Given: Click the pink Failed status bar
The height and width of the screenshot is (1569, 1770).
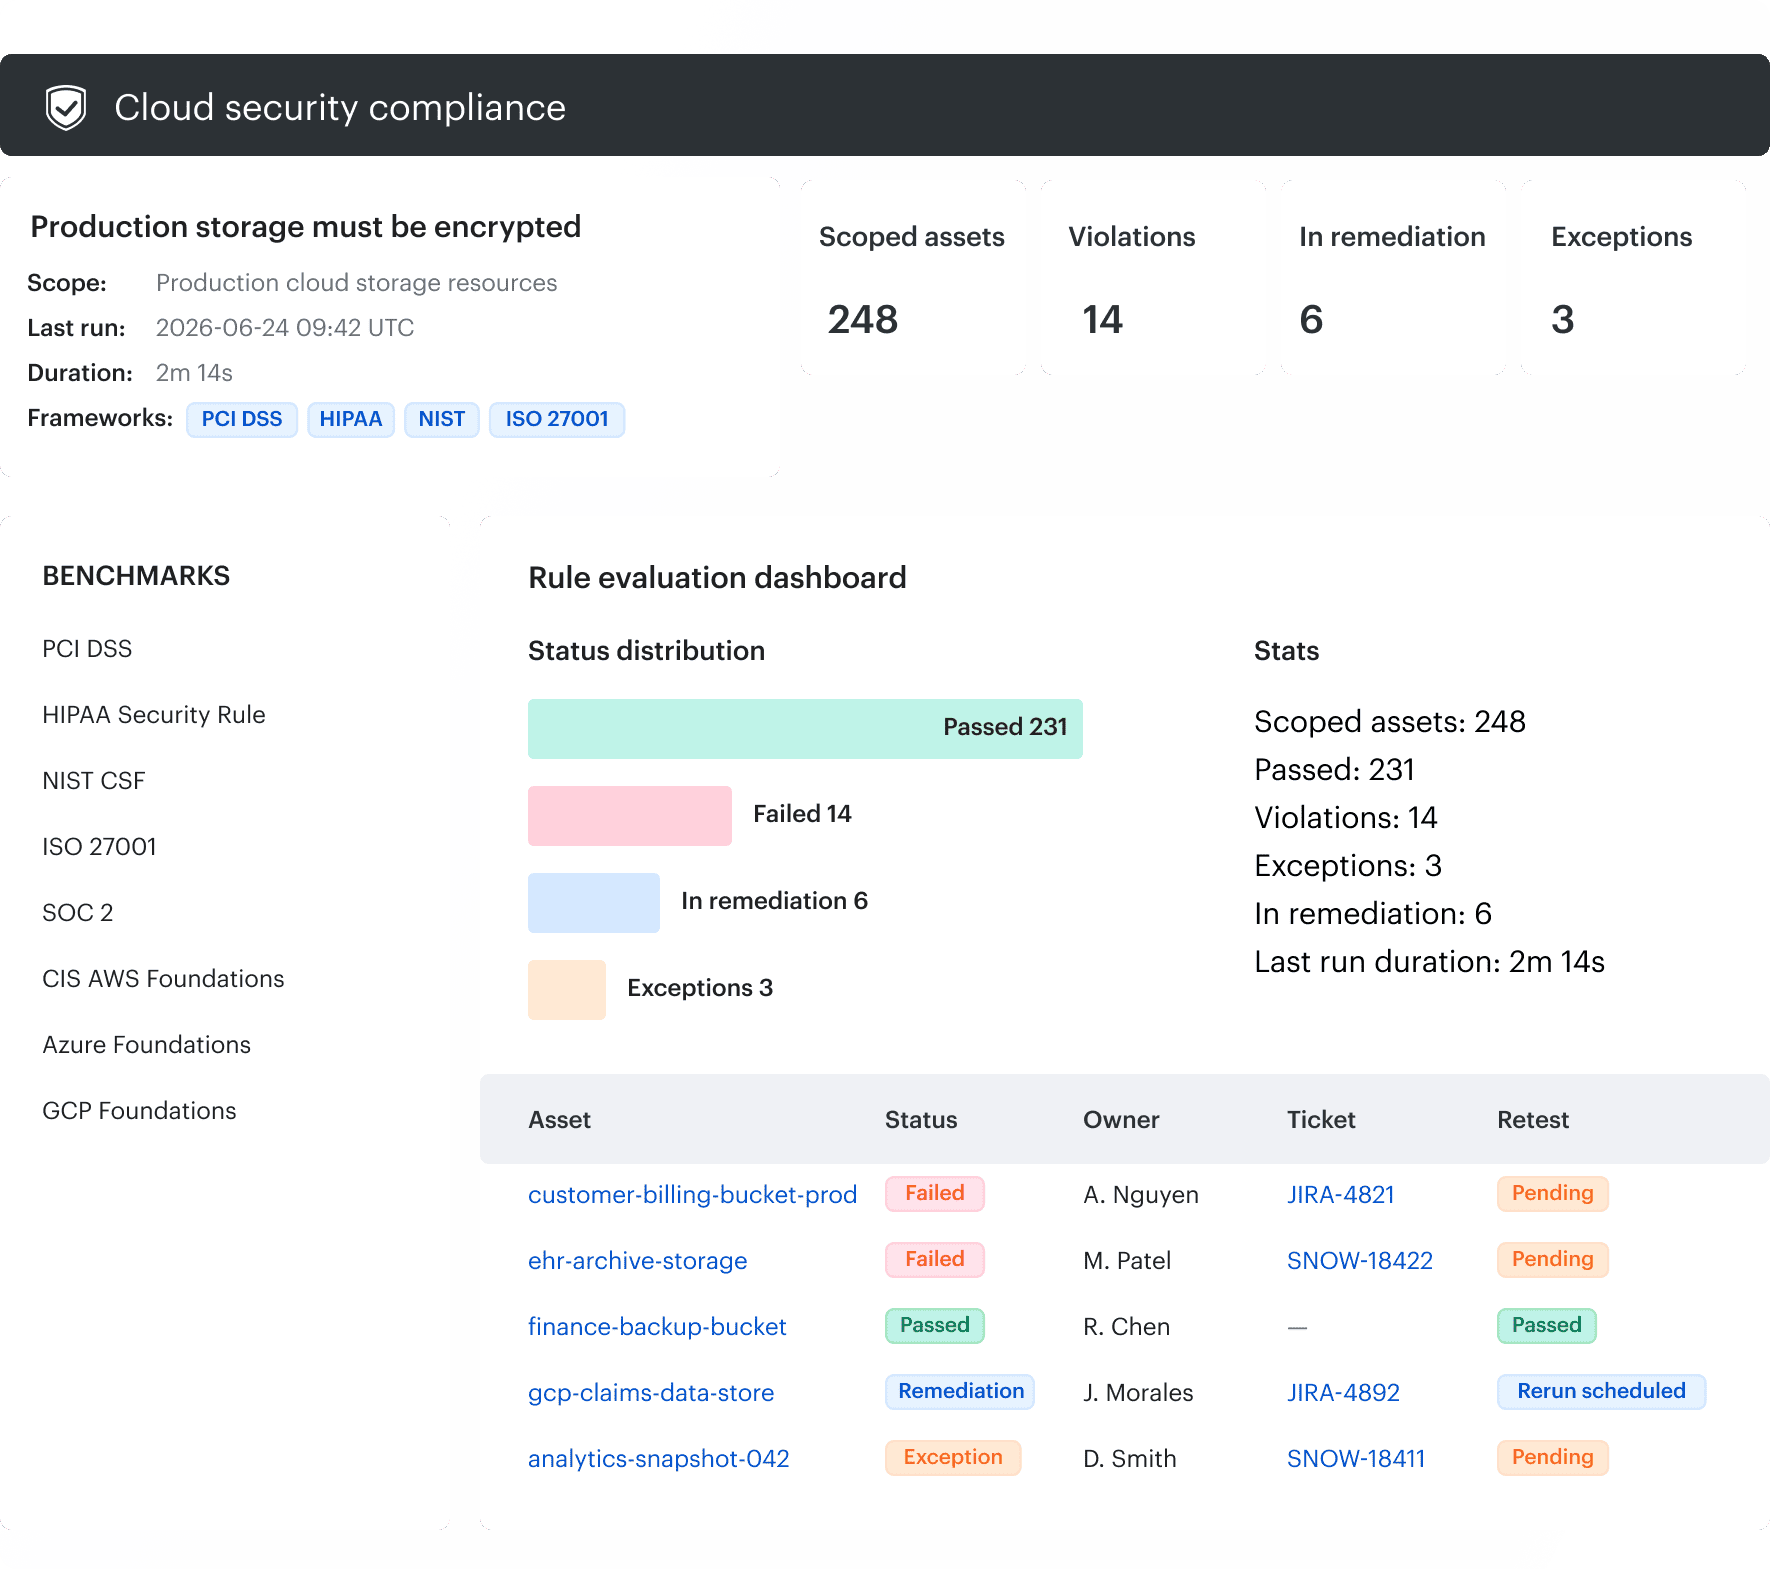Looking at the screenshot, I should point(630,815).
